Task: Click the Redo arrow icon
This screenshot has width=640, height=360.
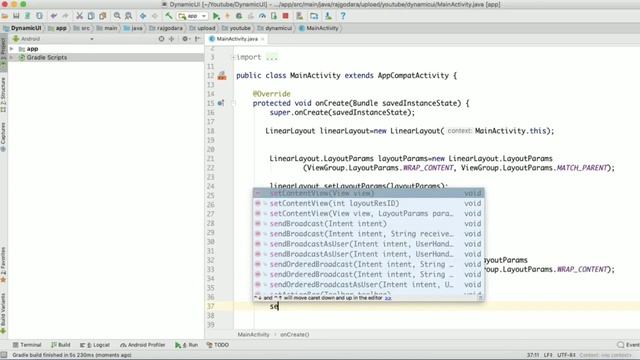Action: pos(65,16)
